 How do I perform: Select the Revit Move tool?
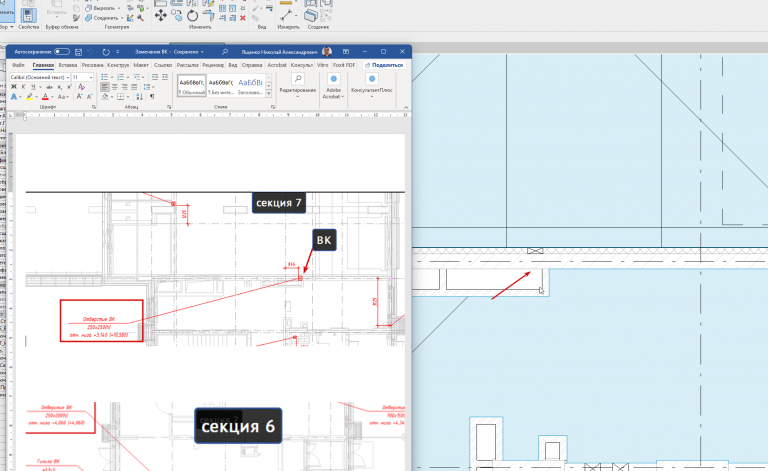pos(160,16)
